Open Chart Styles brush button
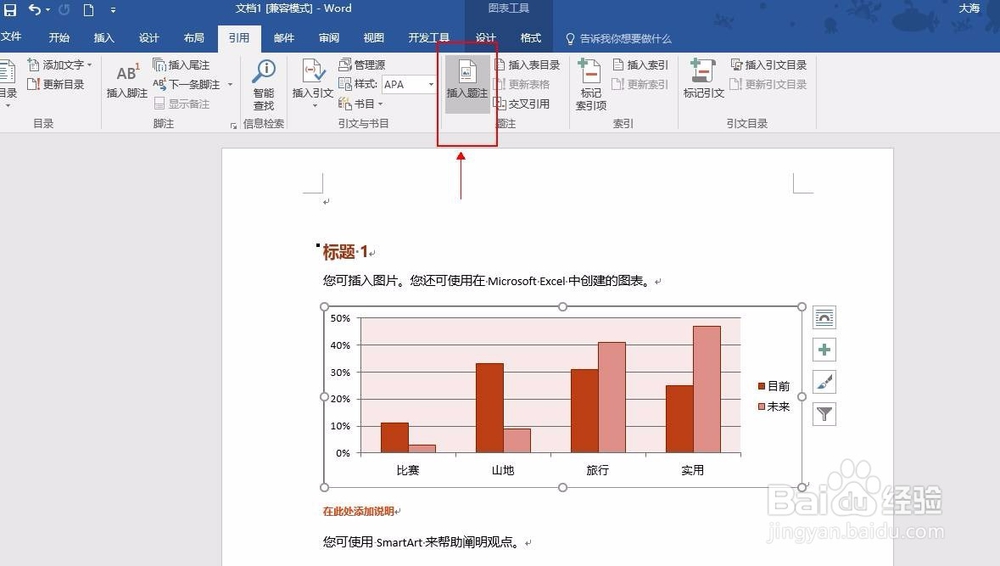1000x566 pixels. click(x=824, y=382)
